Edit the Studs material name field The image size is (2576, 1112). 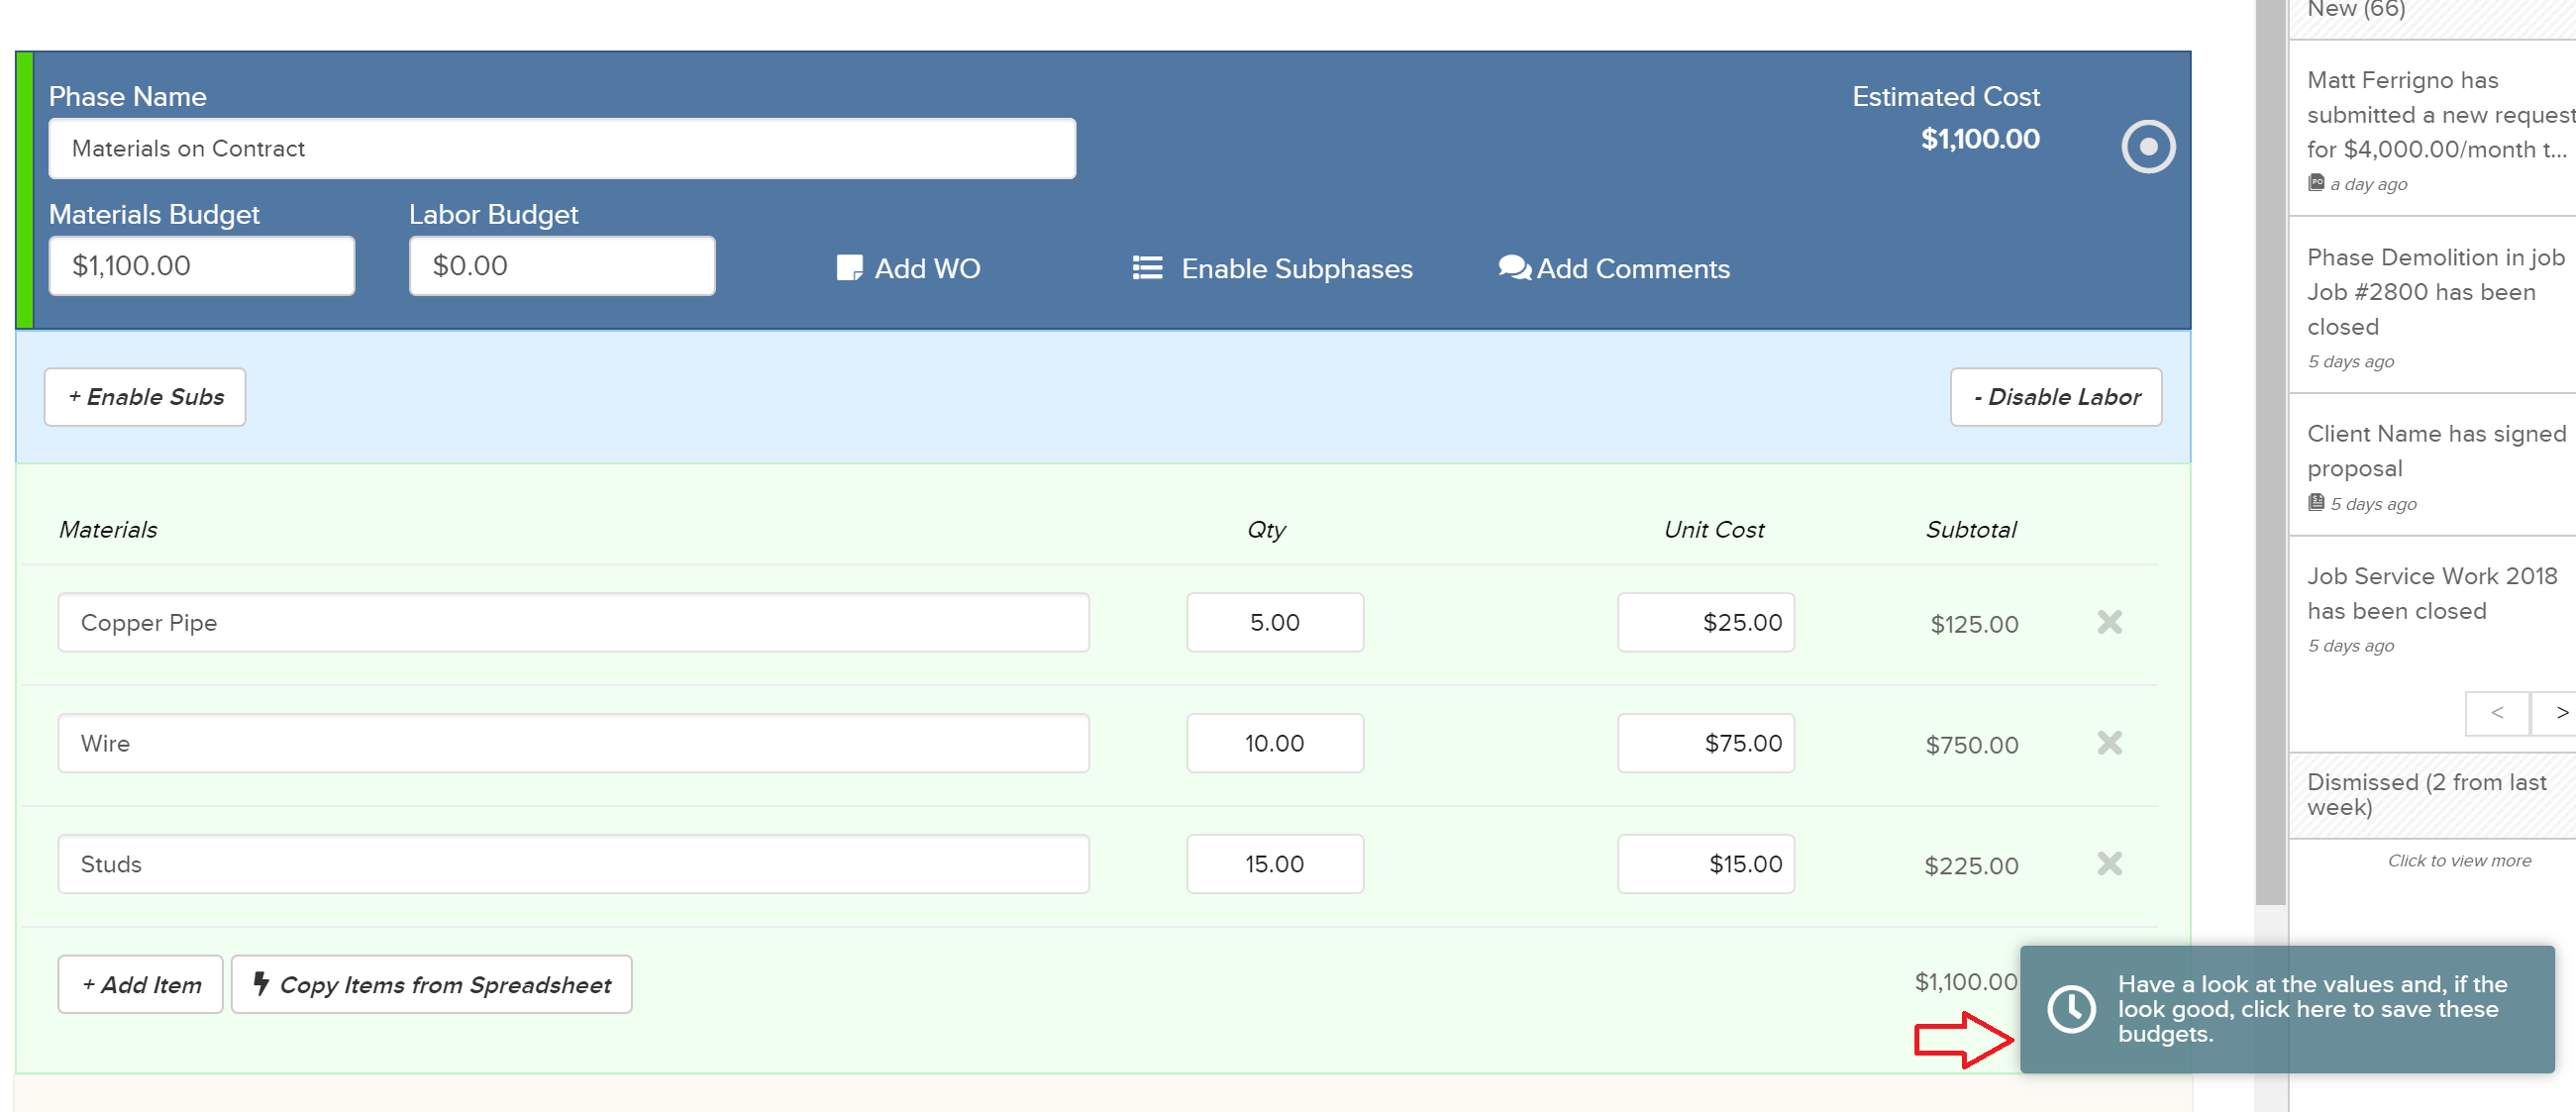pyautogui.click(x=573, y=864)
